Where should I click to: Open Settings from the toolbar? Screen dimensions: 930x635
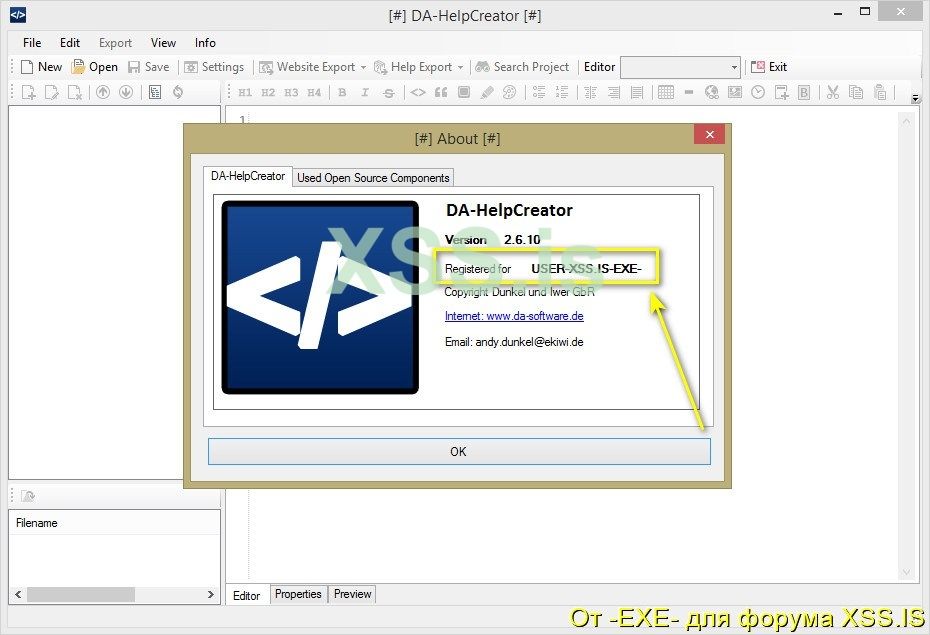click(x=214, y=67)
